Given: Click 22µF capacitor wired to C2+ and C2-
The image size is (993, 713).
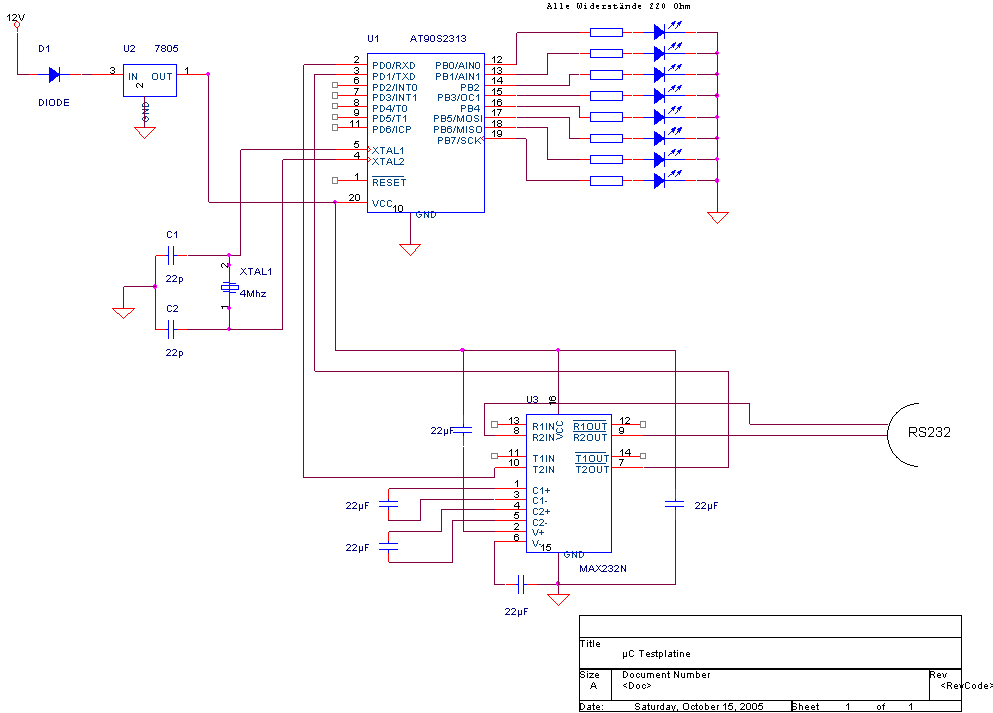Looking at the screenshot, I should [x=388, y=546].
